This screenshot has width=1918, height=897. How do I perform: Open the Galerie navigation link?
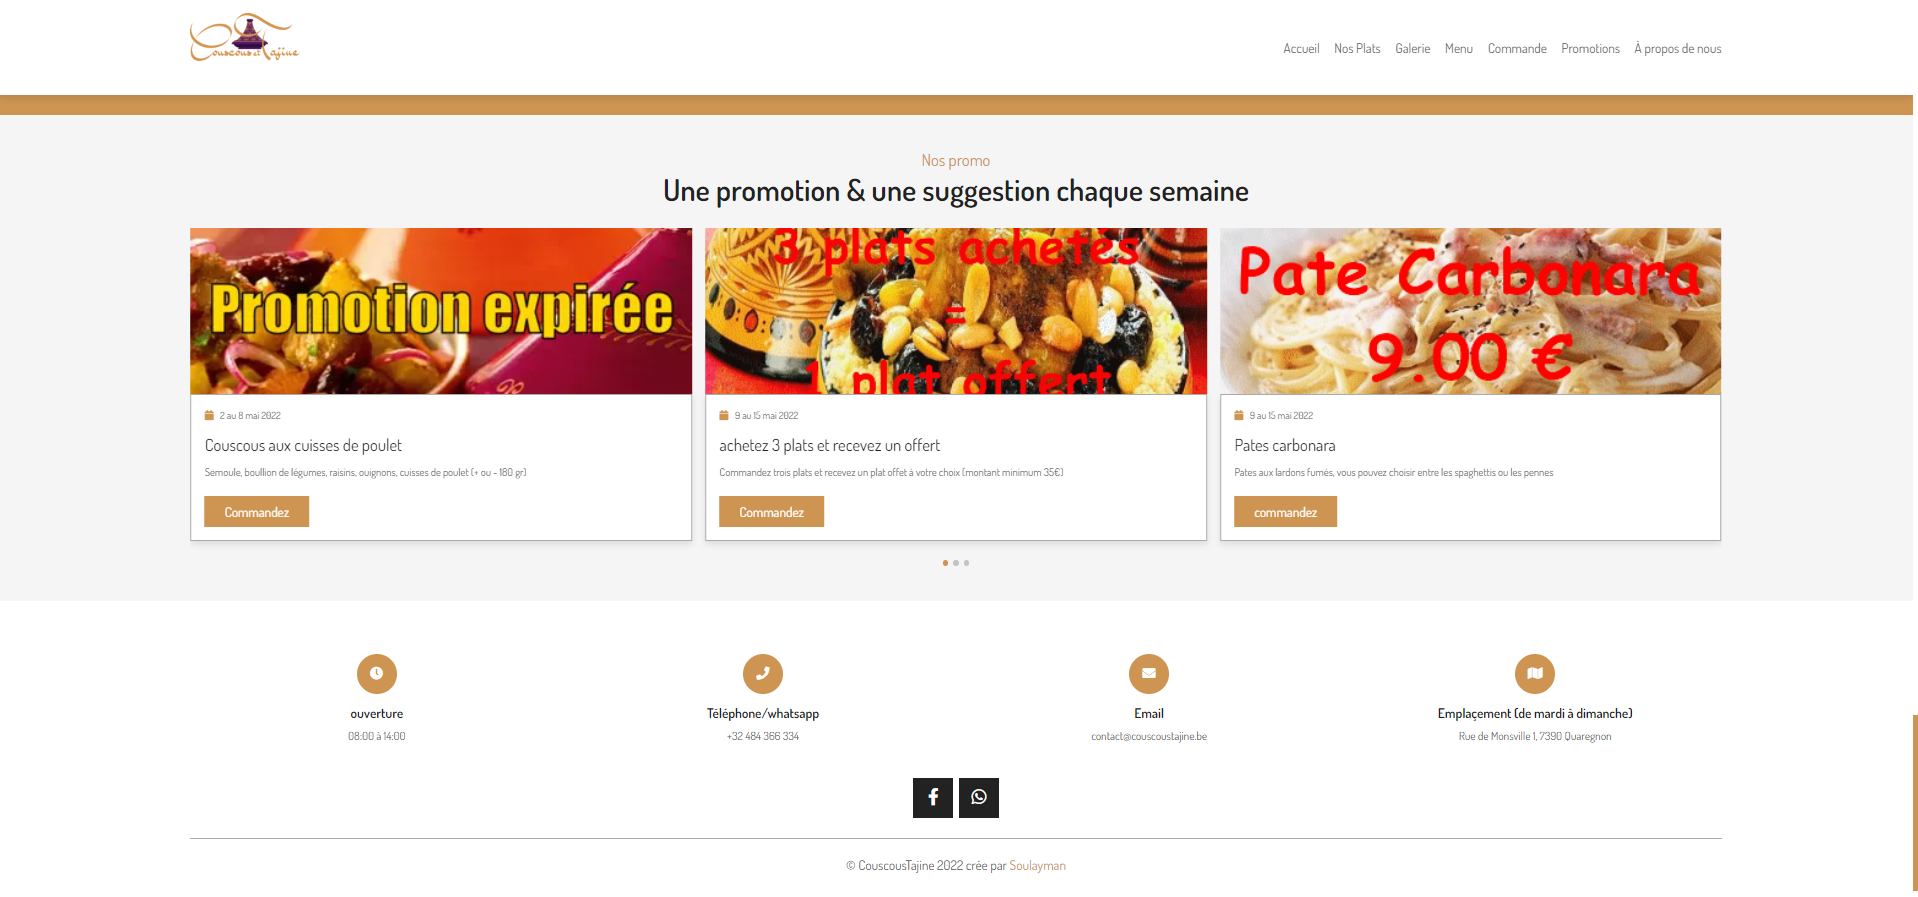click(x=1412, y=48)
